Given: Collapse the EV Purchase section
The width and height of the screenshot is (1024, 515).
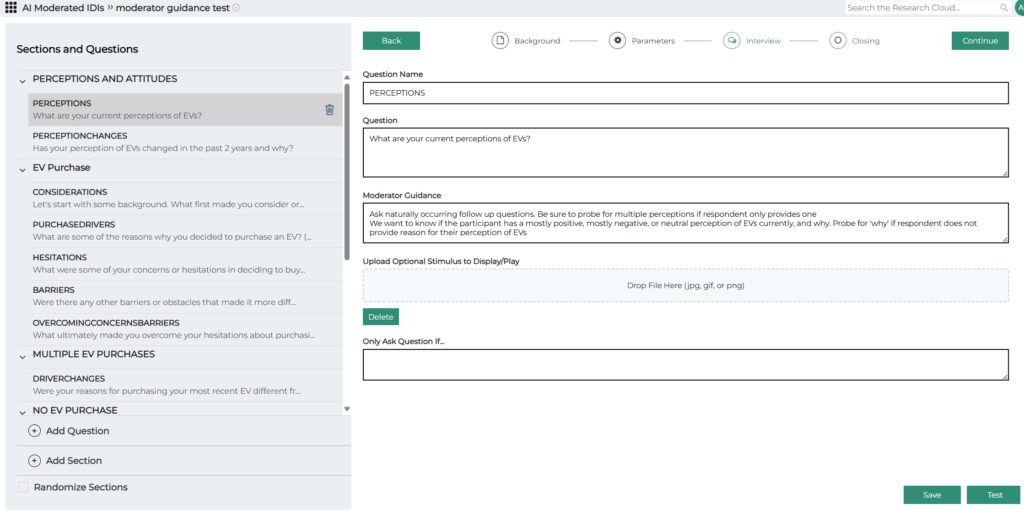Looking at the screenshot, I should [x=23, y=170].
